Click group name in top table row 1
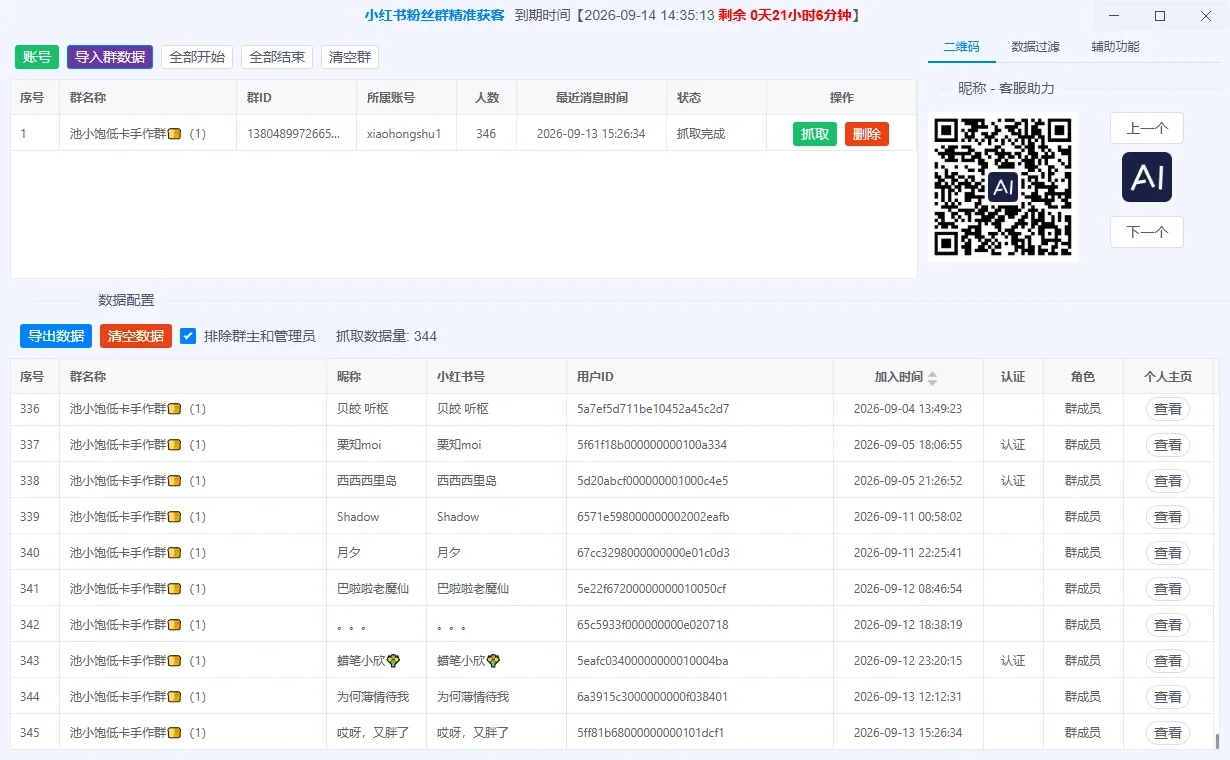 (x=138, y=134)
